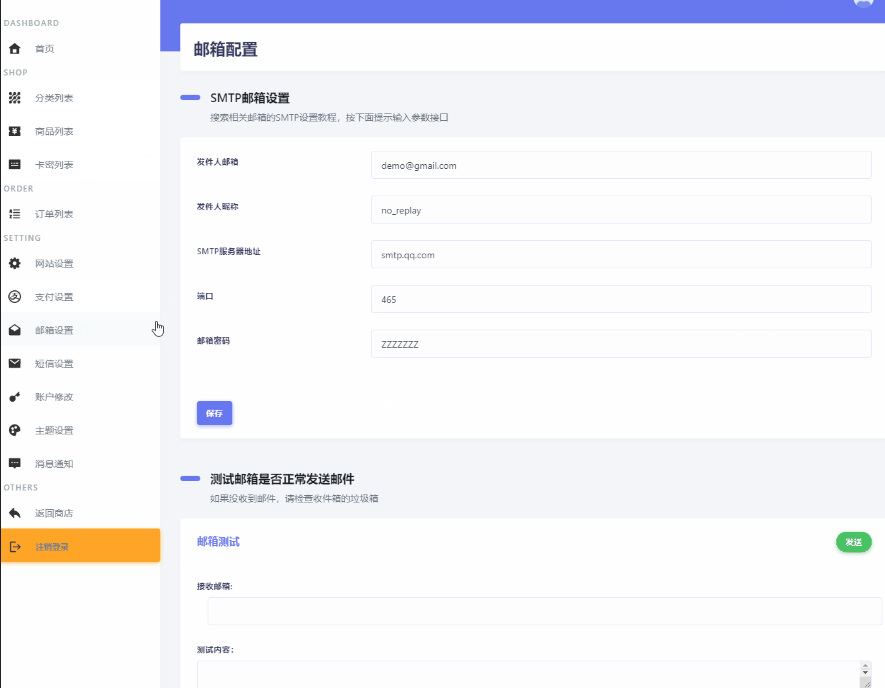The height and width of the screenshot is (688, 885).
Task: Click the SMTP邮箱设置 section heading
Action: point(250,98)
